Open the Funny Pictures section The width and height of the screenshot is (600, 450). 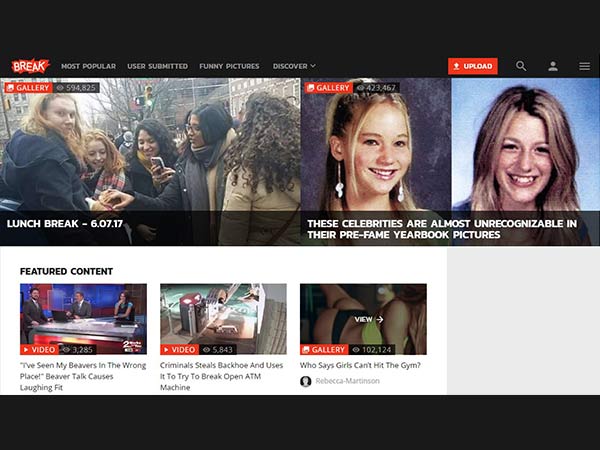point(229,66)
